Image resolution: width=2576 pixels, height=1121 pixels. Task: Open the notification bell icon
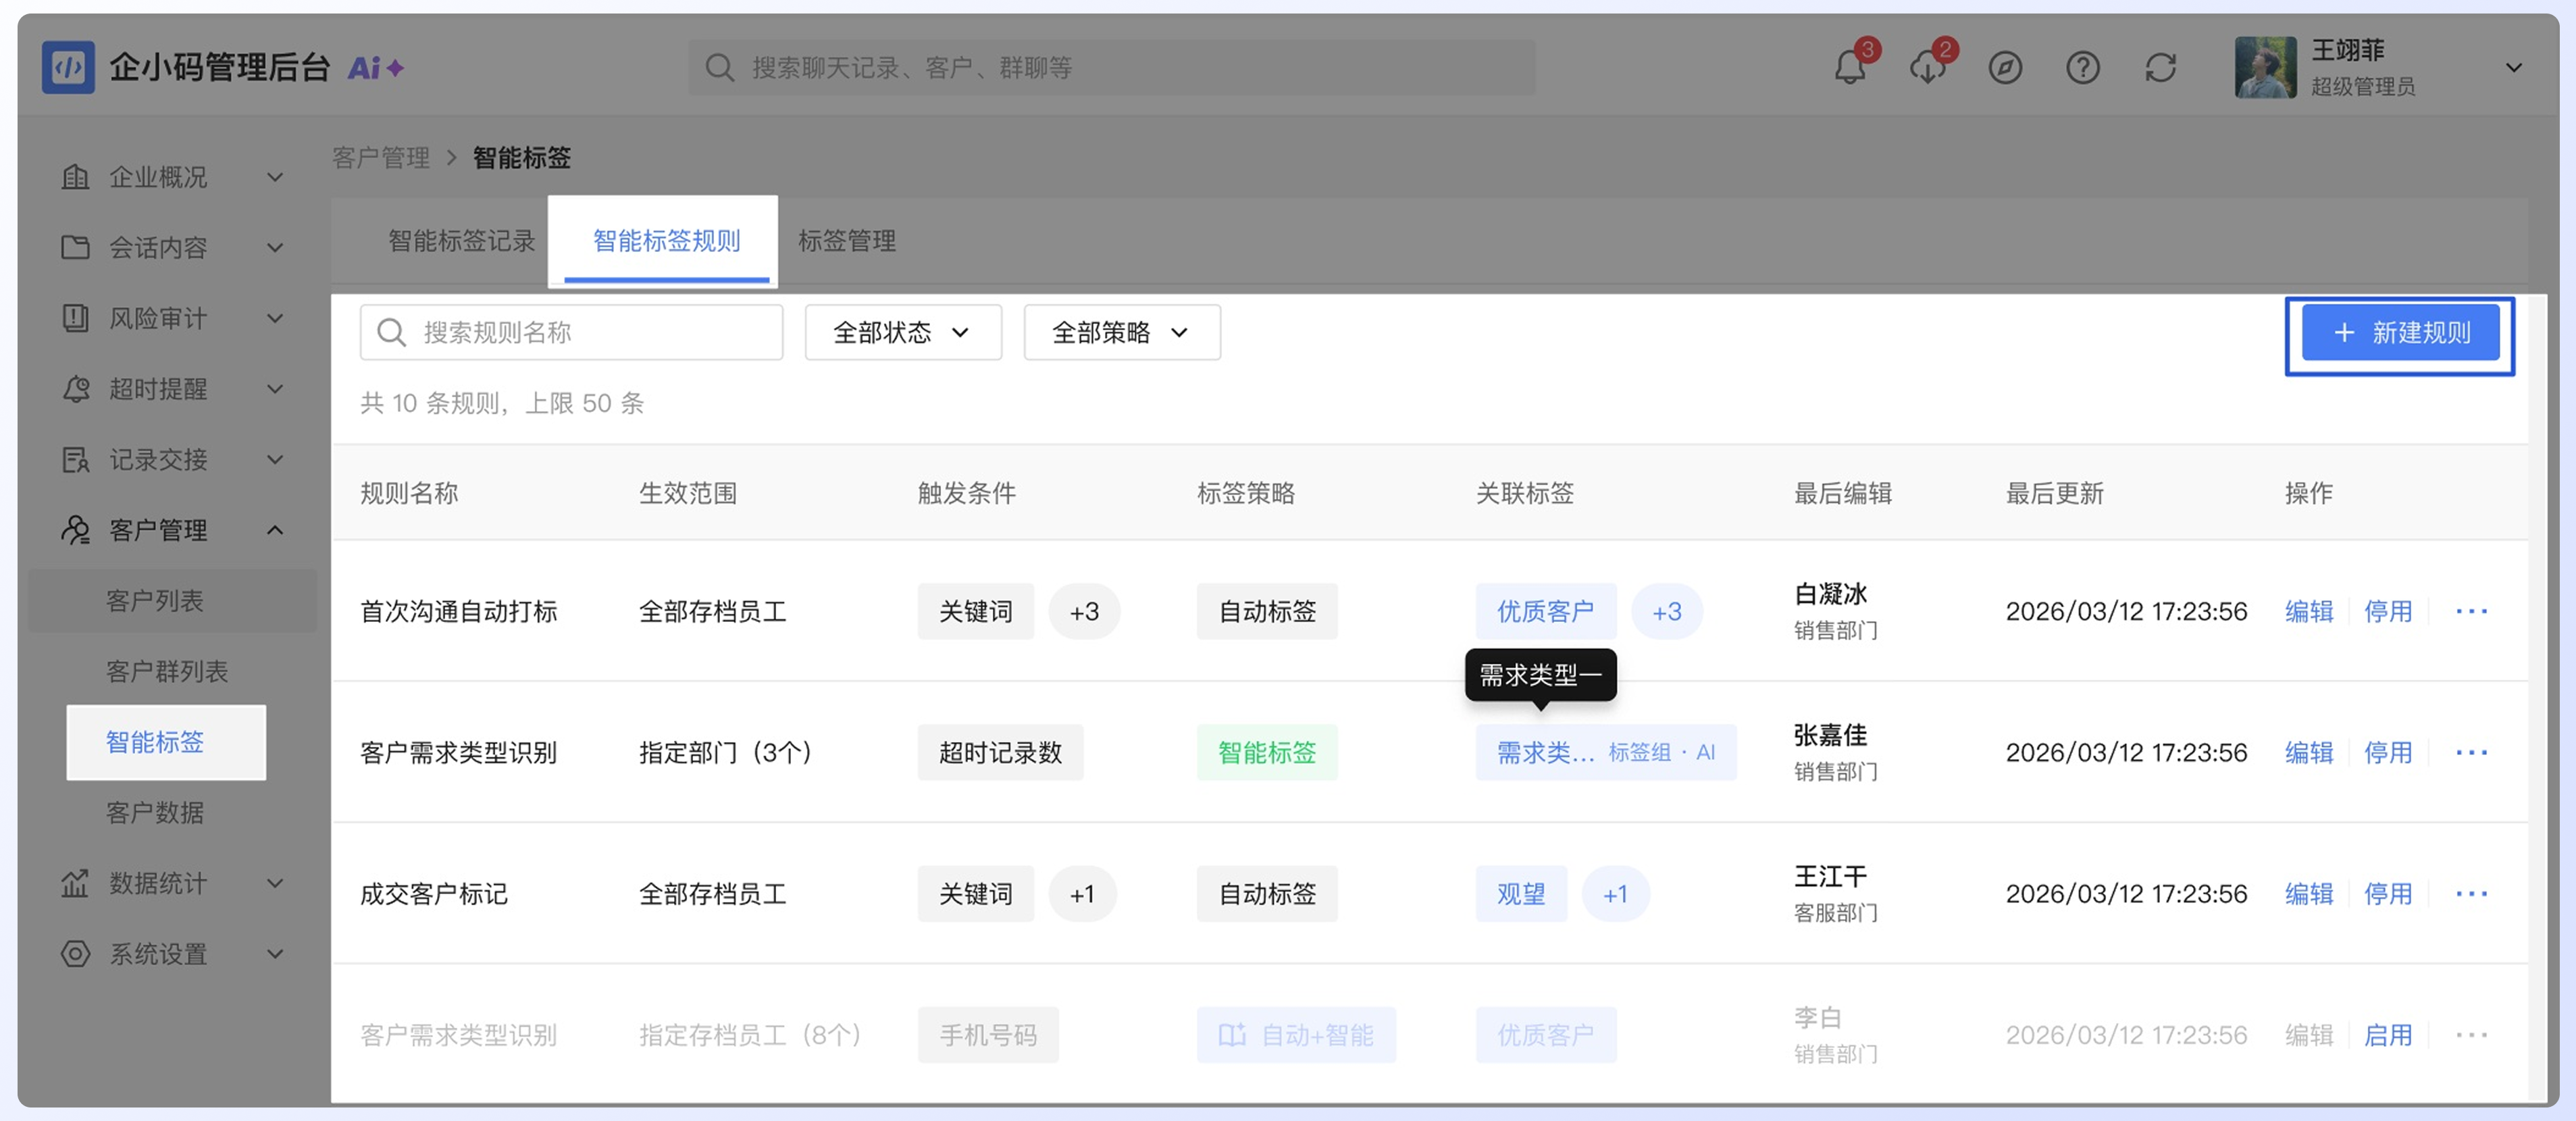[1849, 67]
